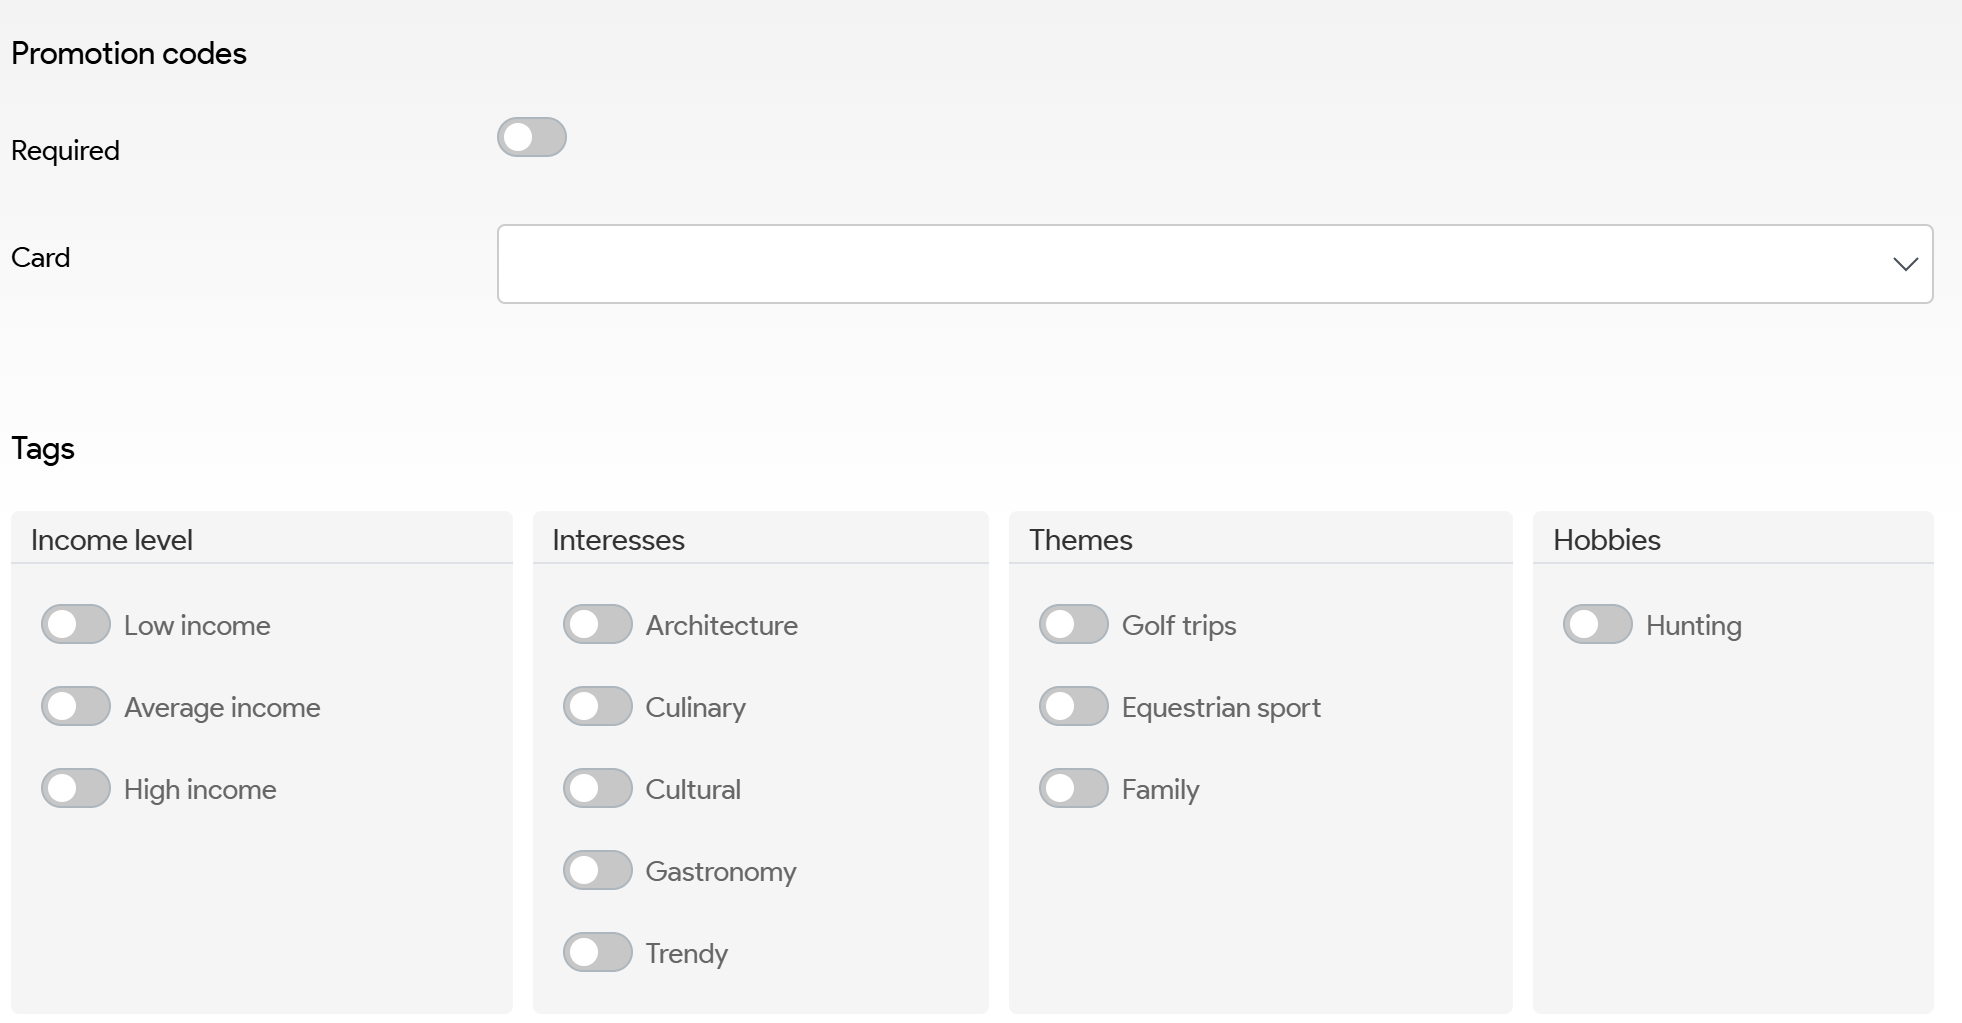
Task: Turn on the Family theme tag
Action: (x=1073, y=789)
